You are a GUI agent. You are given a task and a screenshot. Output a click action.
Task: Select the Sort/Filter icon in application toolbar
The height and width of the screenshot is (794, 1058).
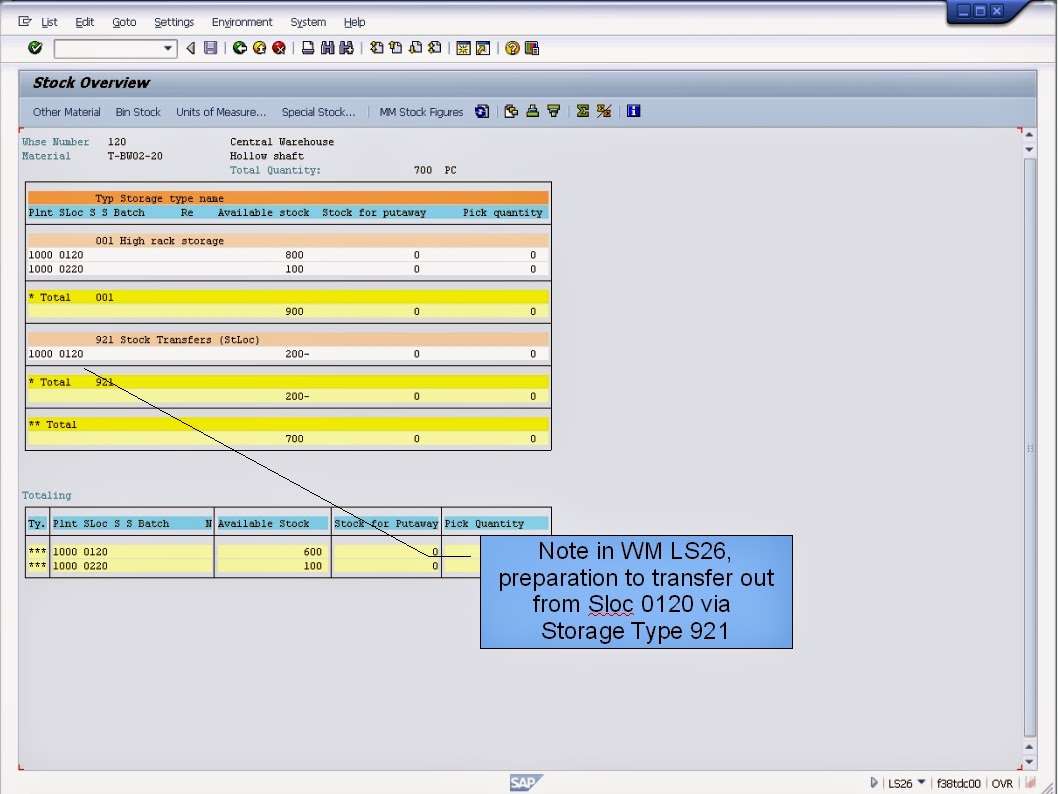(554, 111)
